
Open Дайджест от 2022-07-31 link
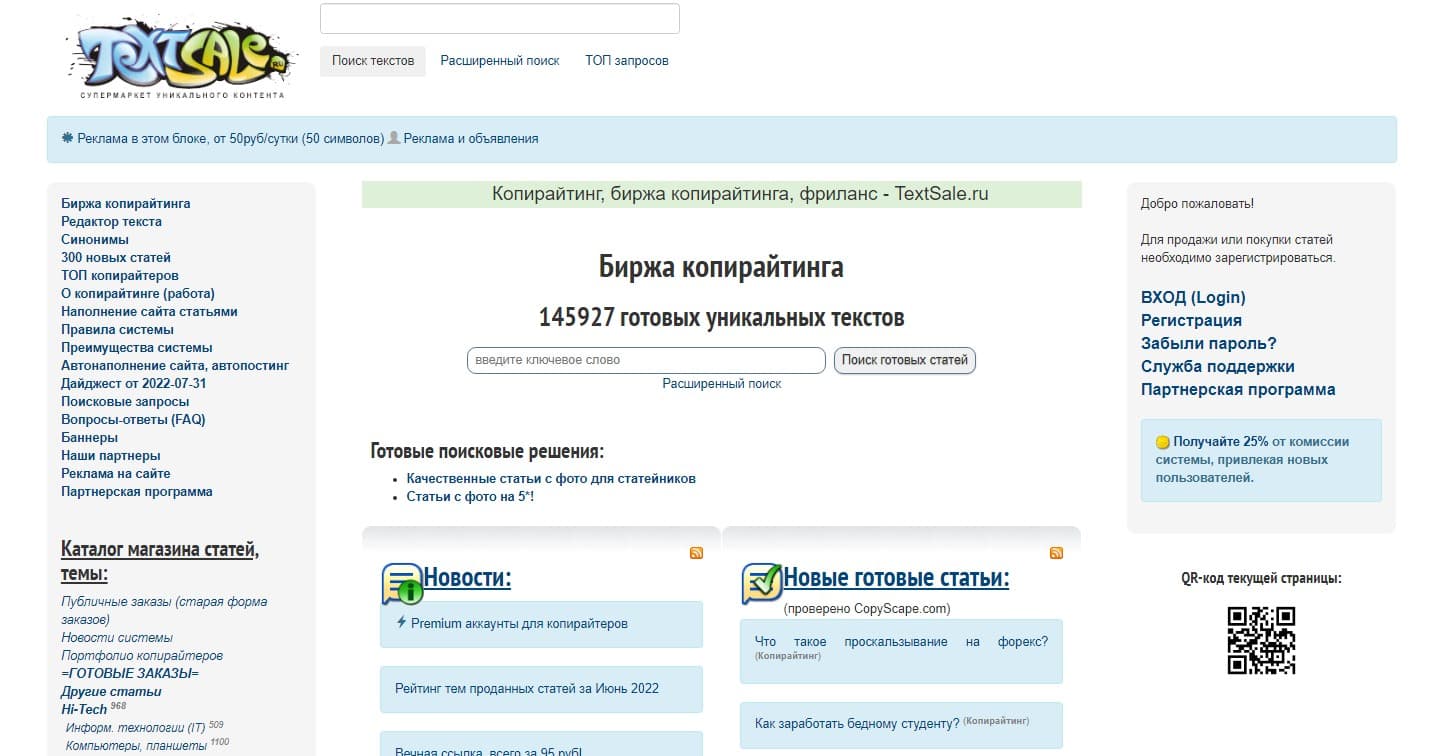[x=134, y=384]
